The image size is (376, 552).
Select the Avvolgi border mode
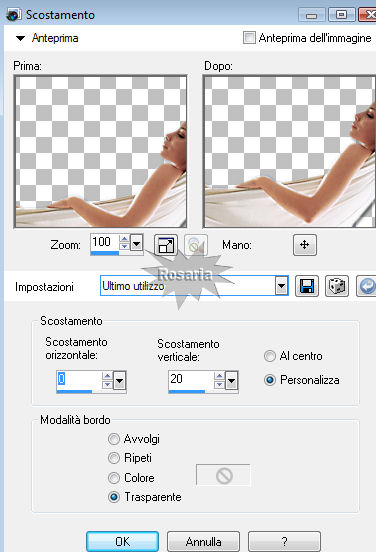(x=114, y=439)
